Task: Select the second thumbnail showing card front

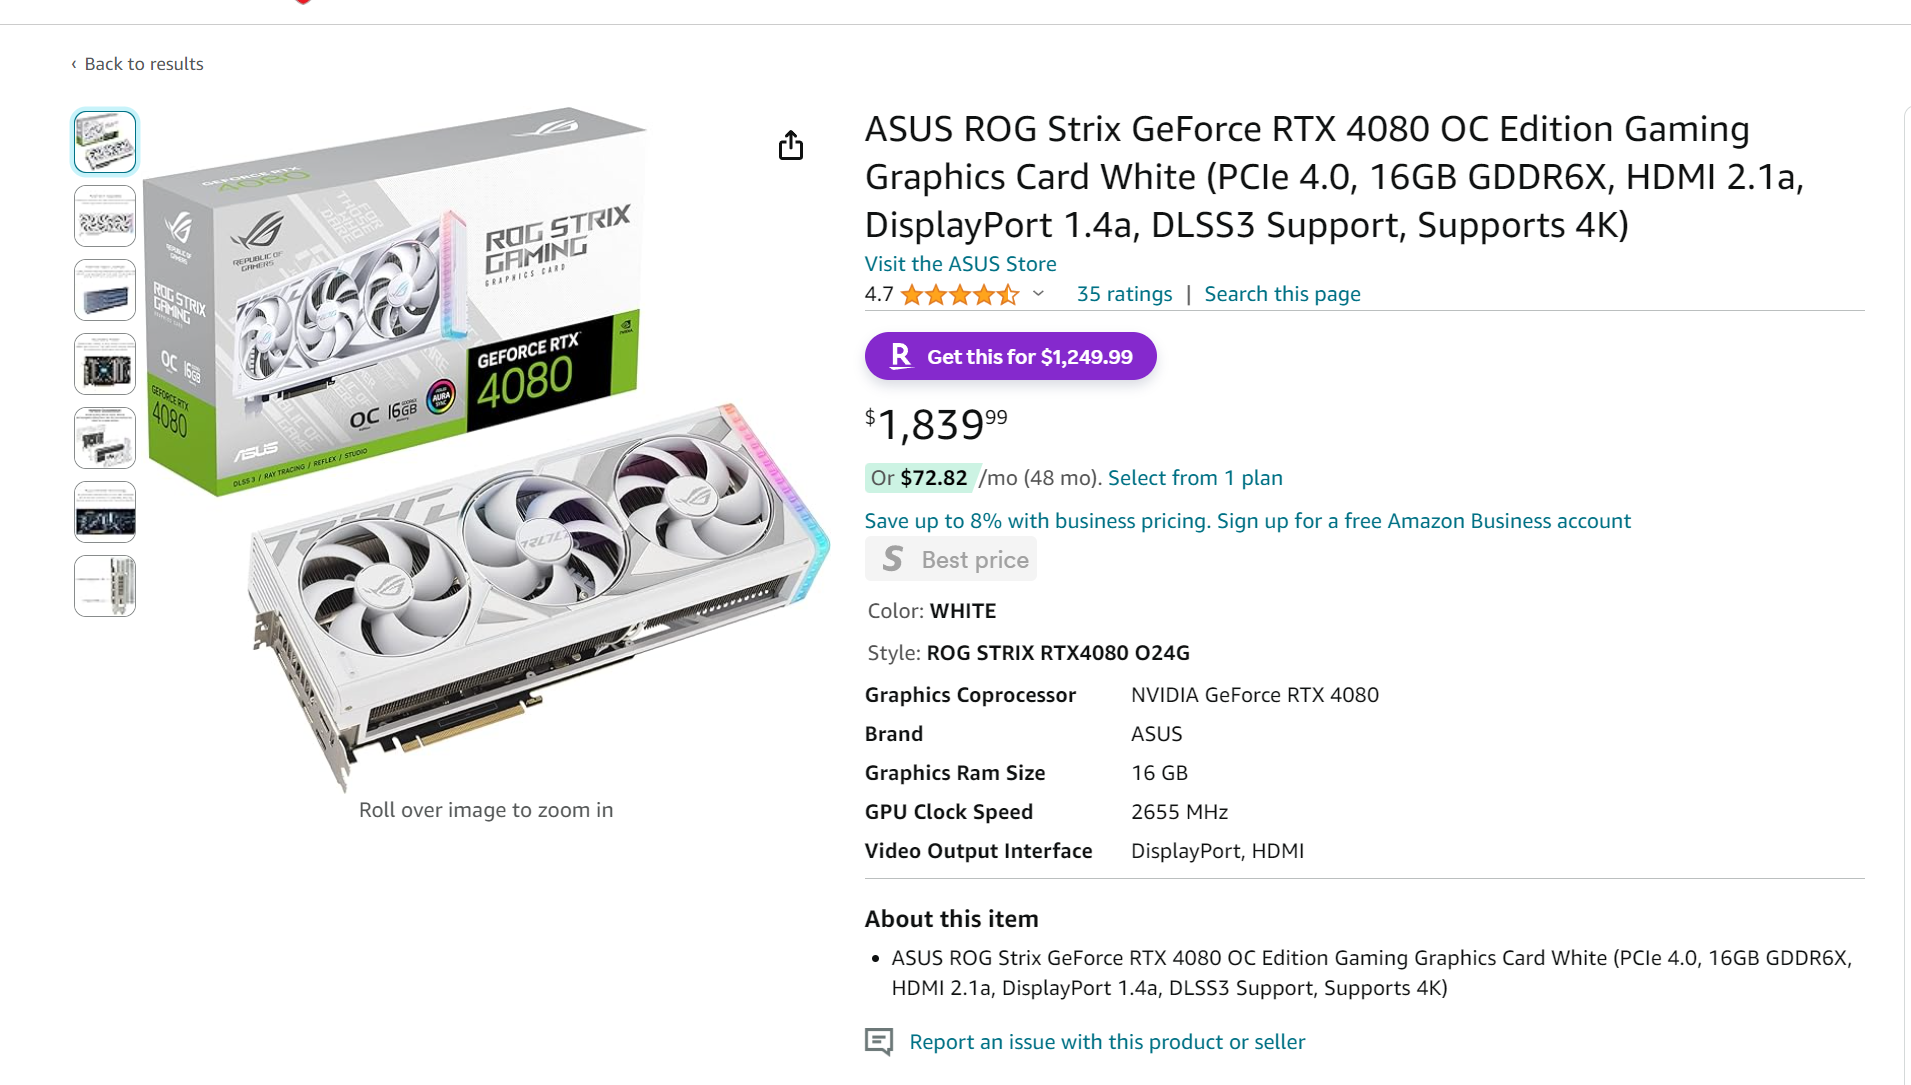Action: click(x=105, y=216)
